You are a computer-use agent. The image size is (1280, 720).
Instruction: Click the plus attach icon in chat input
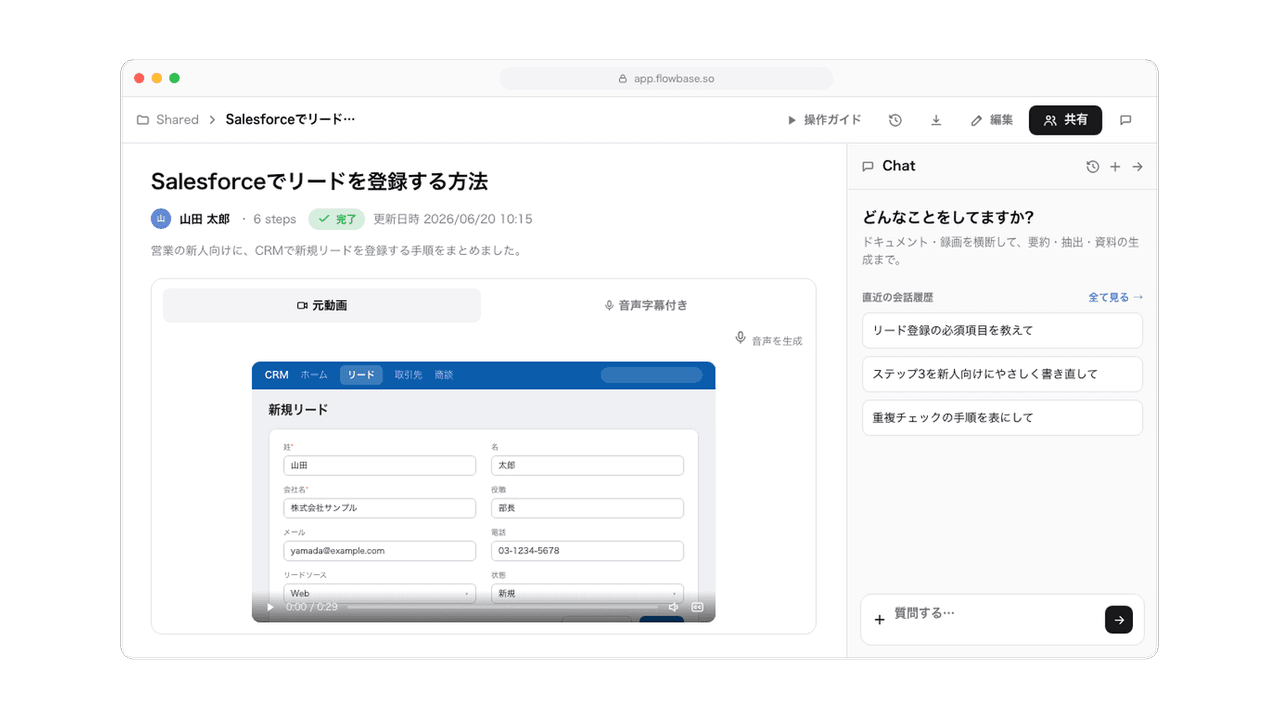[880, 620]
